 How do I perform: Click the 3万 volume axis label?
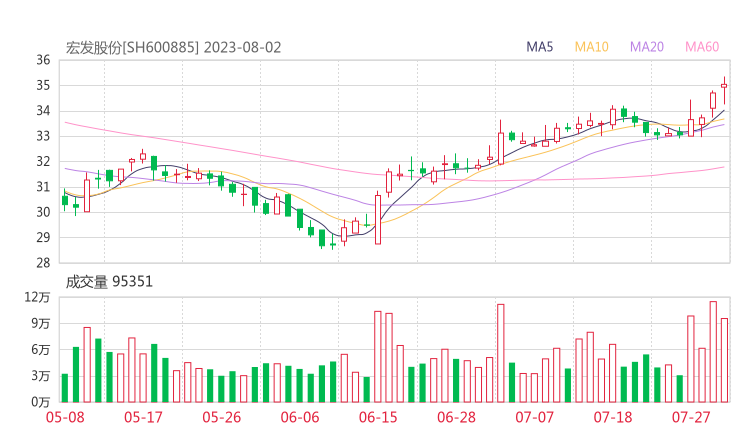pyautogui.click(x=41, y=376)
